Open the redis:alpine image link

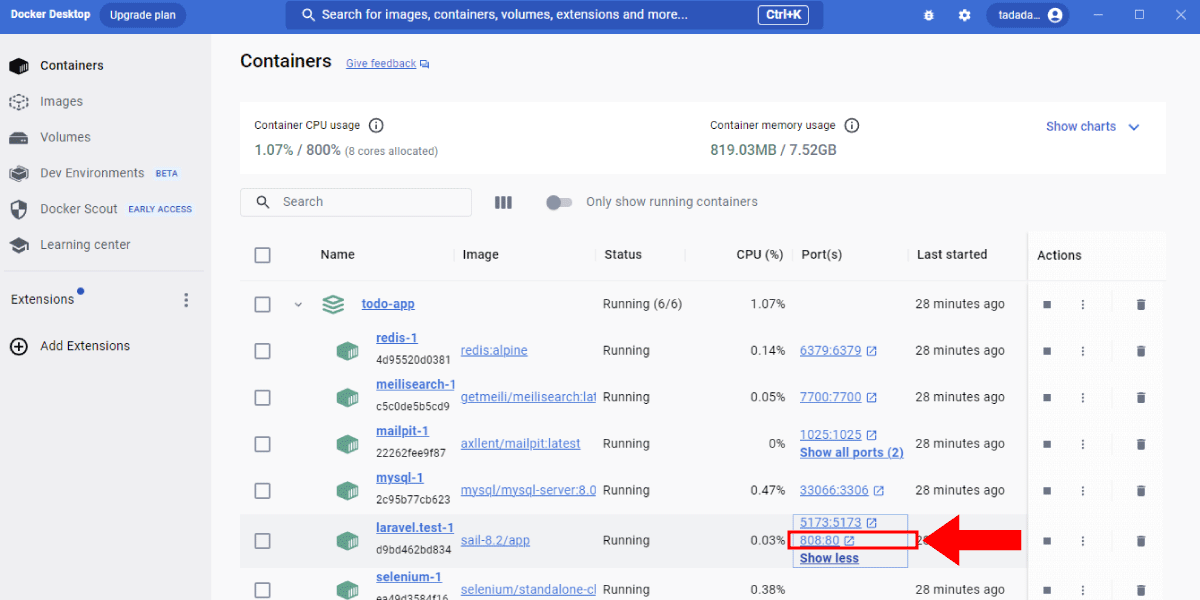click(494, 351)
